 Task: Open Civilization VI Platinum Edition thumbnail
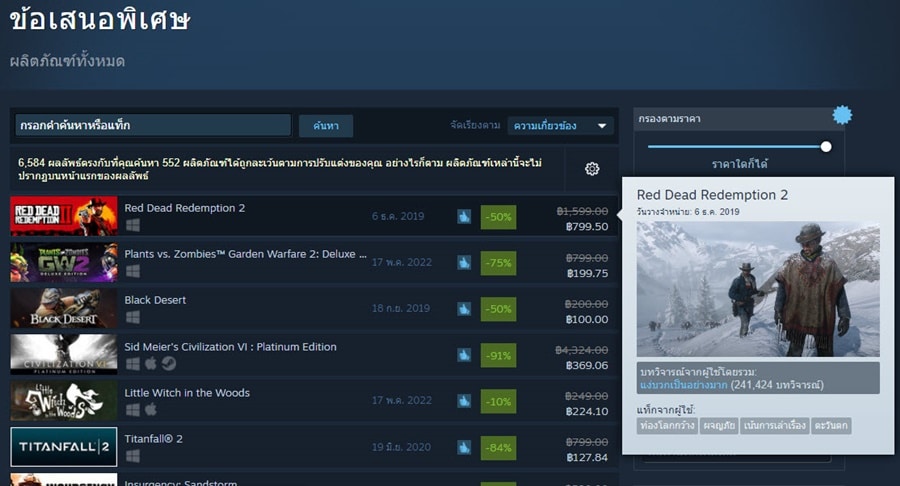64,355
